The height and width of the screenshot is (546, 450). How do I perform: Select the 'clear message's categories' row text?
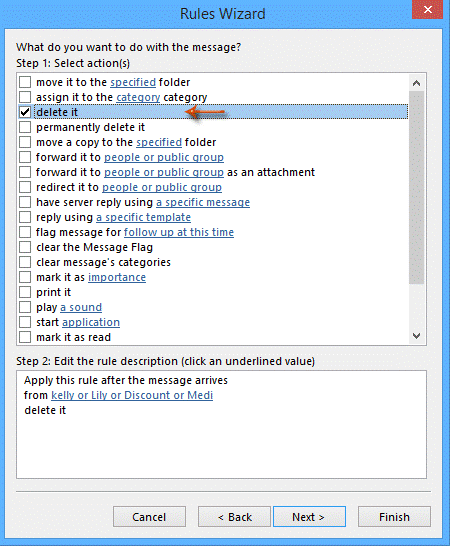pyautogui.click(x=103, y=262)
